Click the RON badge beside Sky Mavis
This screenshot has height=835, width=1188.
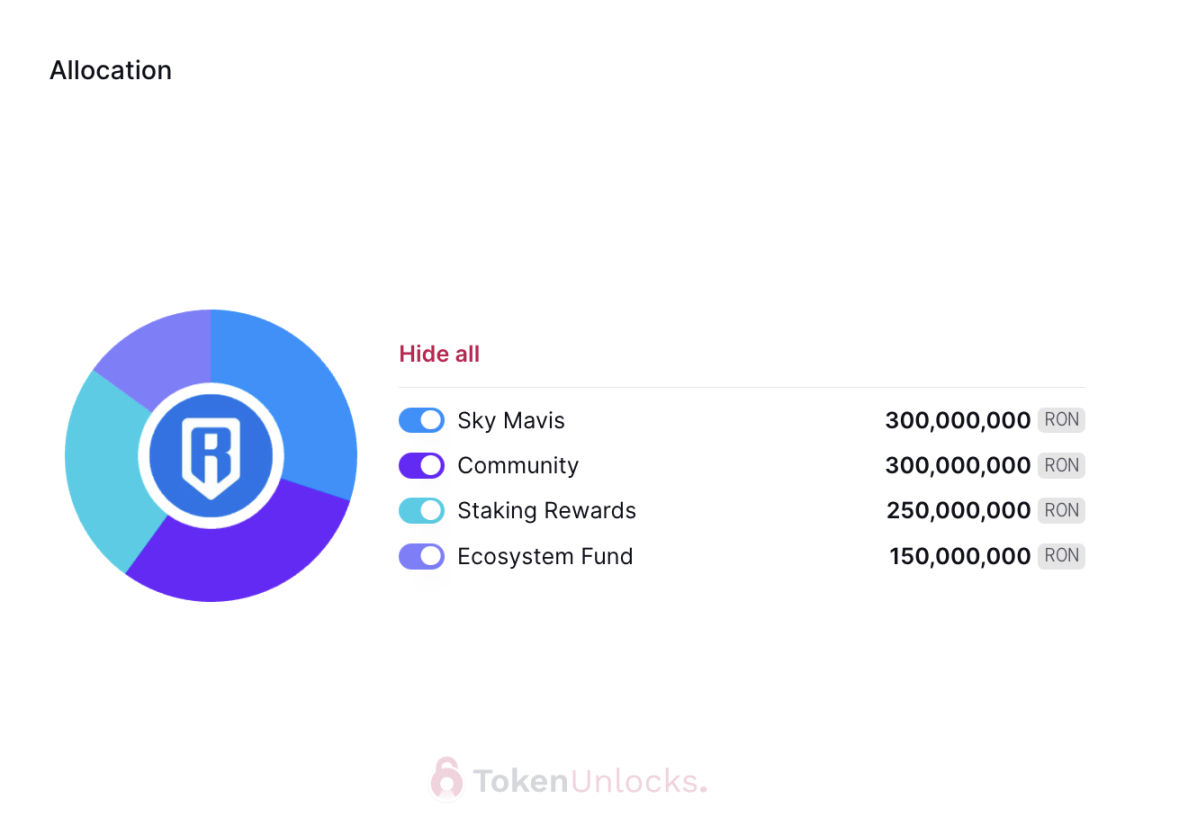[1061, 420]
